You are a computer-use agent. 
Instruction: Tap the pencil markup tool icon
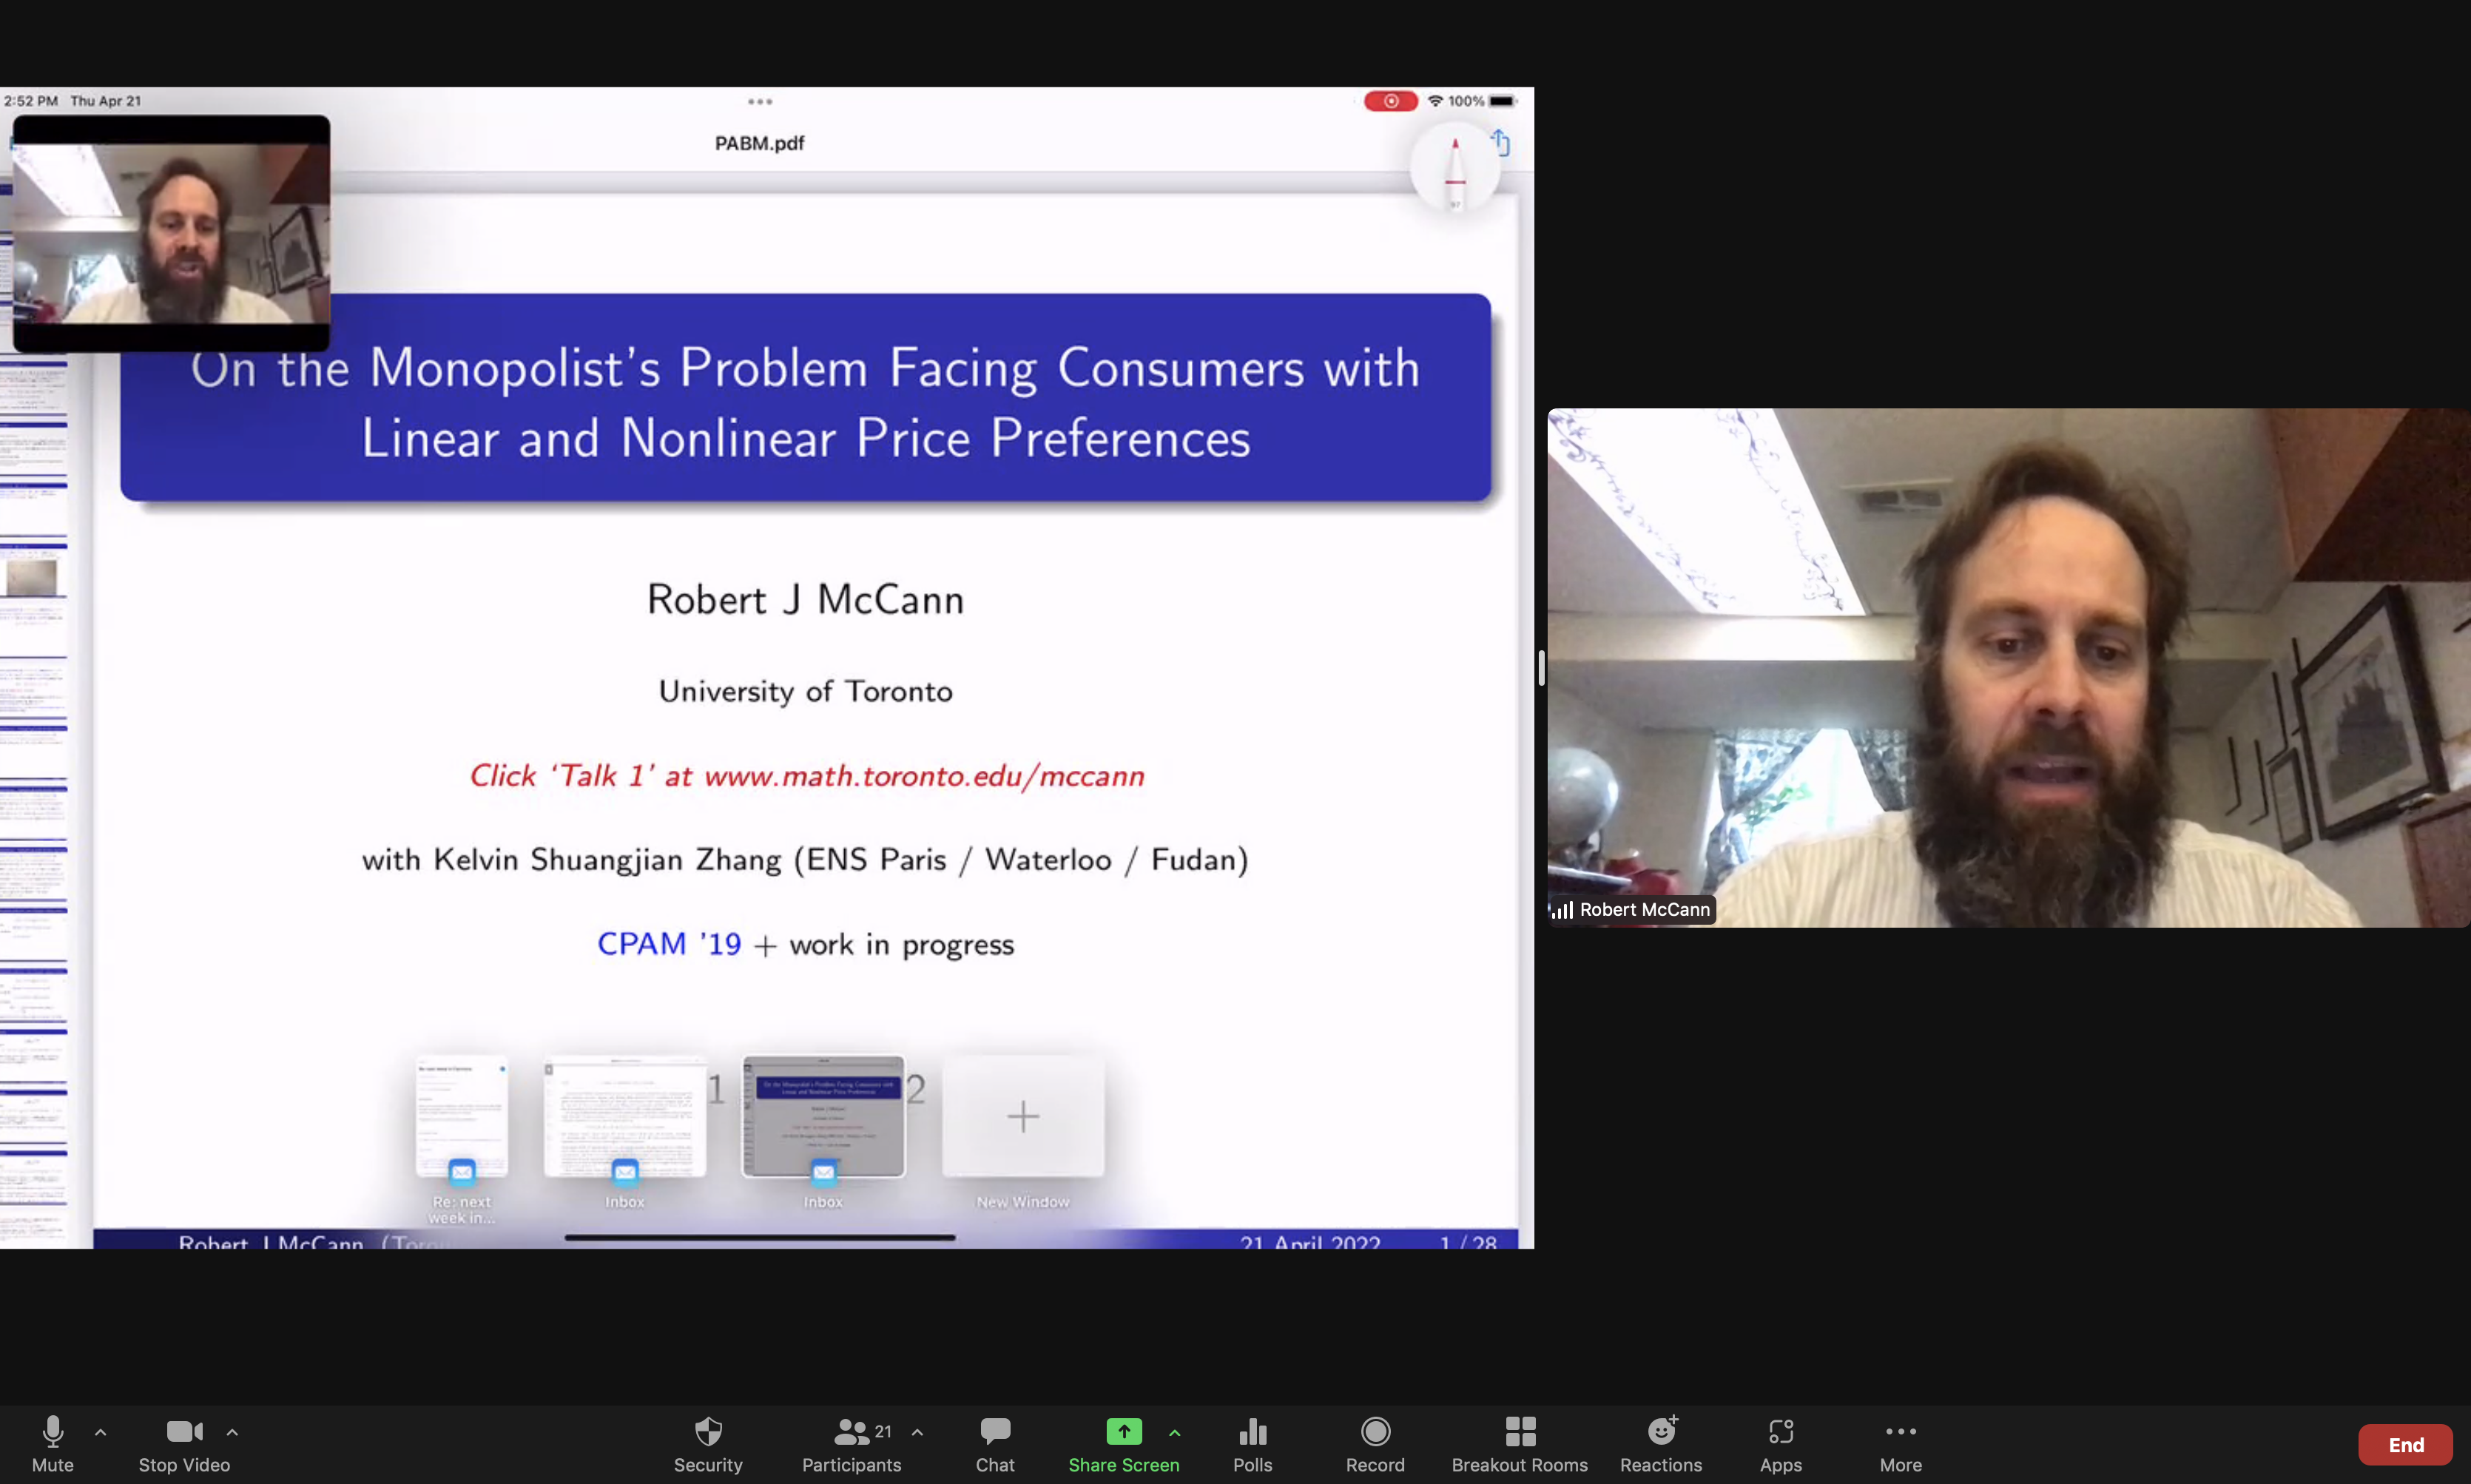coord(1455,167)
